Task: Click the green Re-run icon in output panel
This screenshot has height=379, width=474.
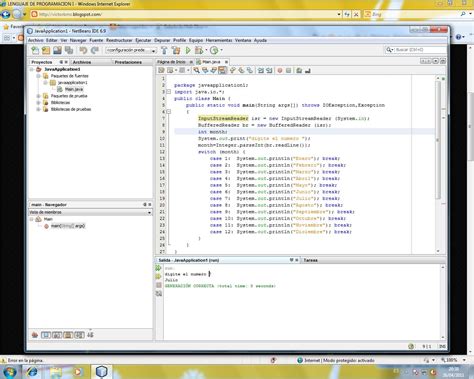Action: point(159,268)
